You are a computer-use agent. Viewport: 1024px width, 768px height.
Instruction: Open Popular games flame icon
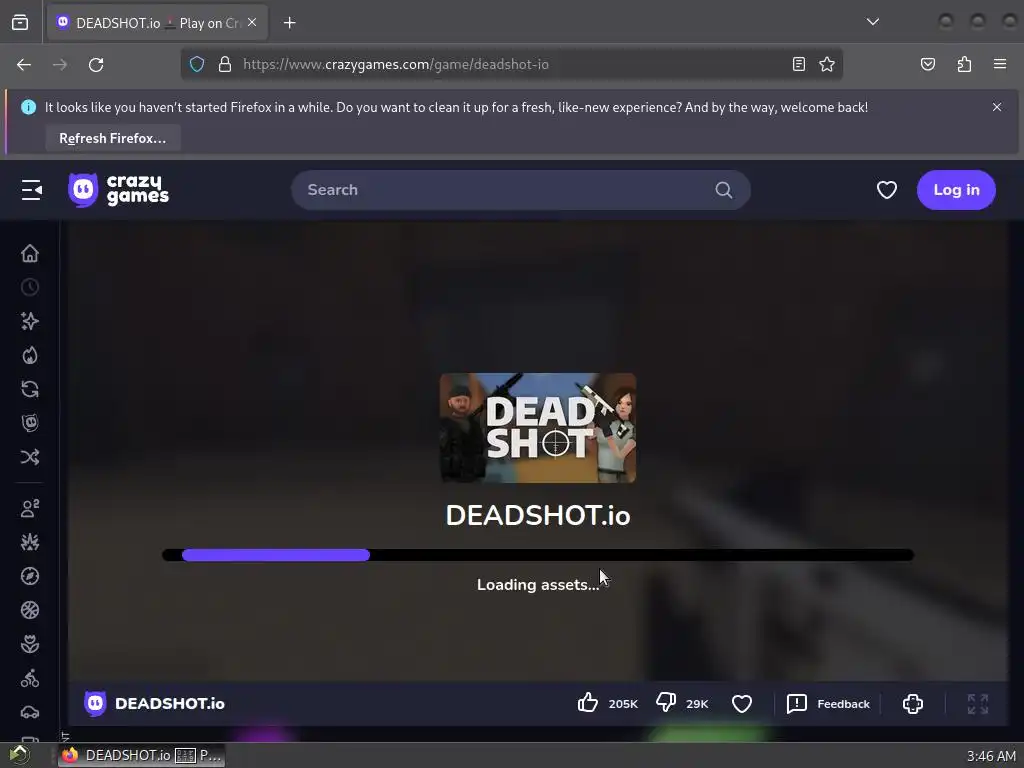point(30,355)
